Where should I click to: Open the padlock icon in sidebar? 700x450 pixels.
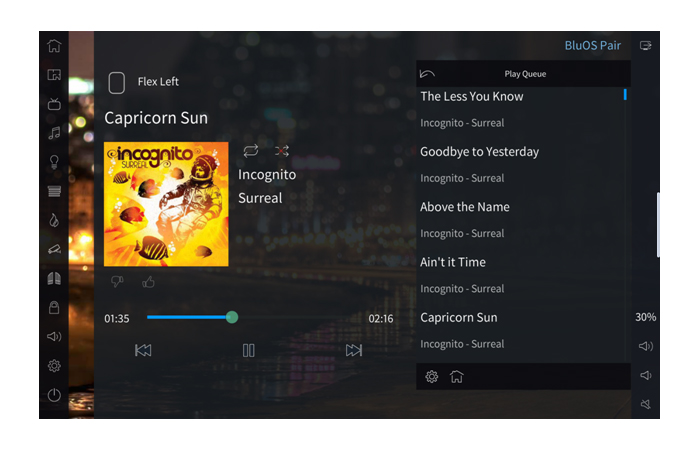(54, 308)
